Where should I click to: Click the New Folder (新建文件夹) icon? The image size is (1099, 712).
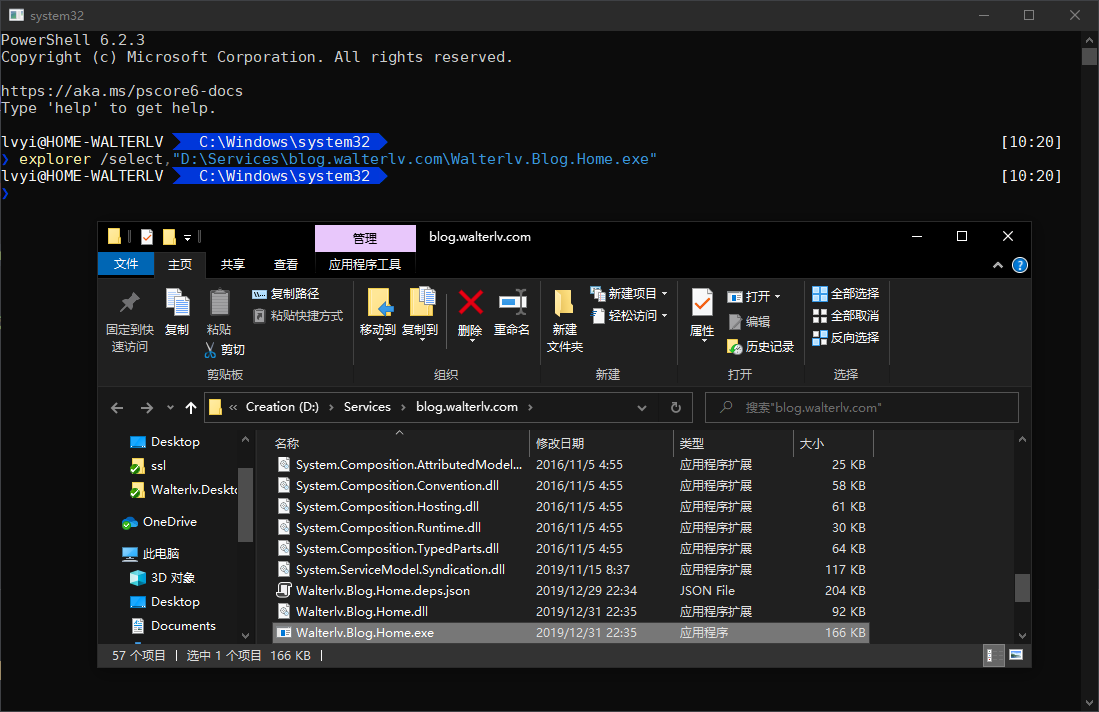point(564,303)
